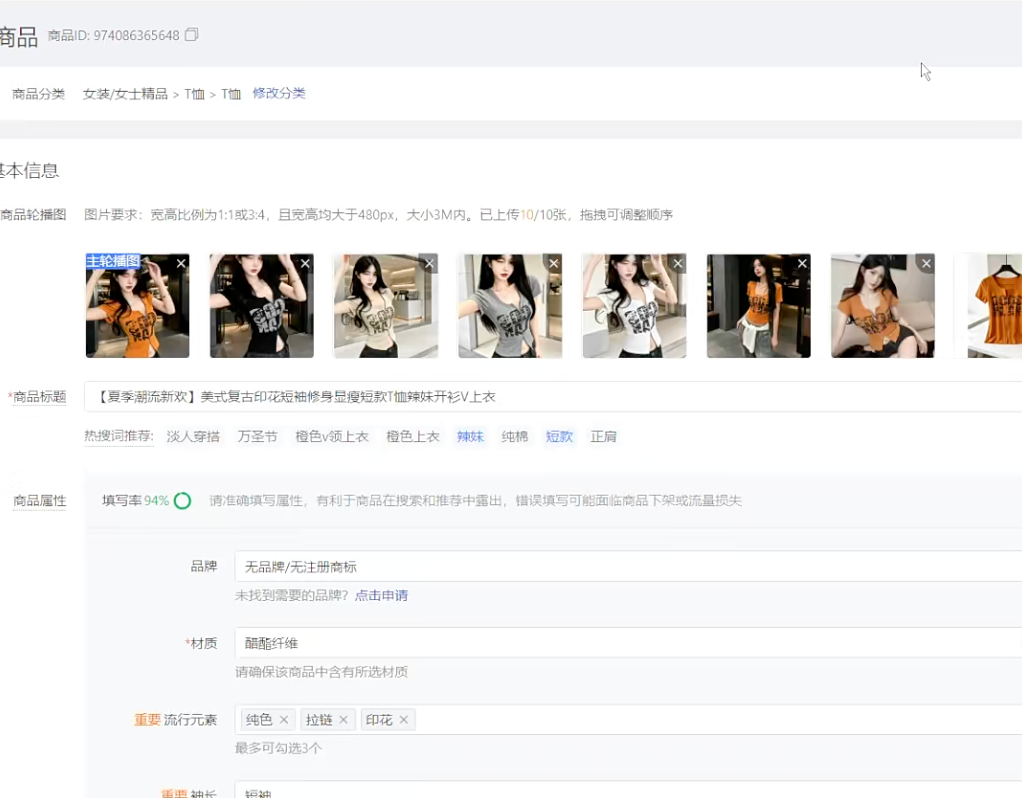Open the 材质 dropdown showing 醋酯纤维
The width and height of the screenshot is (1022, 798).
[x=628, y=643]
